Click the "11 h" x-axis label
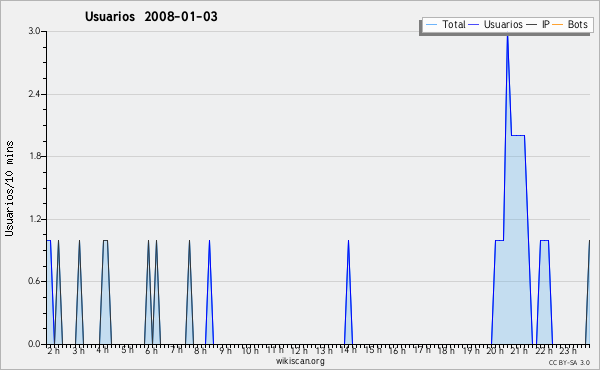 tap(275, 350)
